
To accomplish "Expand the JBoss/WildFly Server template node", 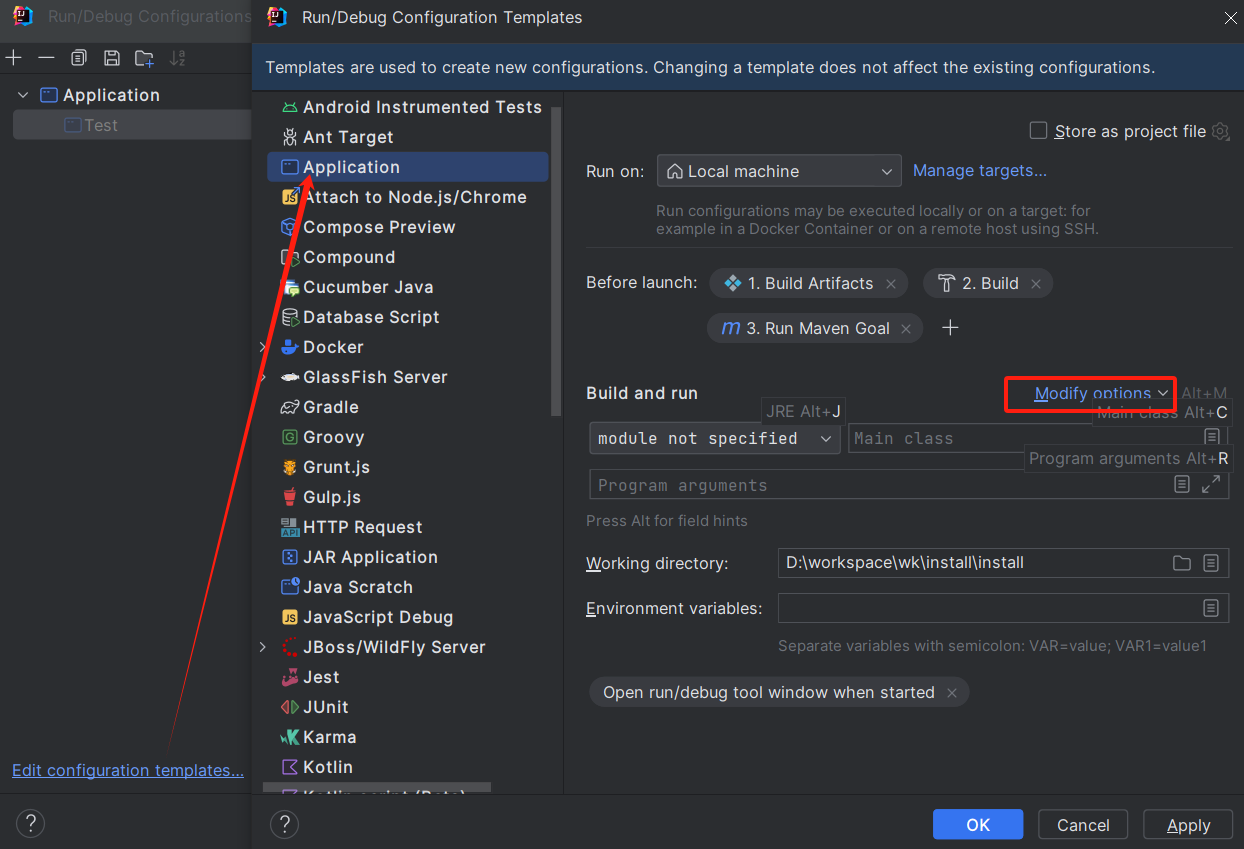I will 263,647.
